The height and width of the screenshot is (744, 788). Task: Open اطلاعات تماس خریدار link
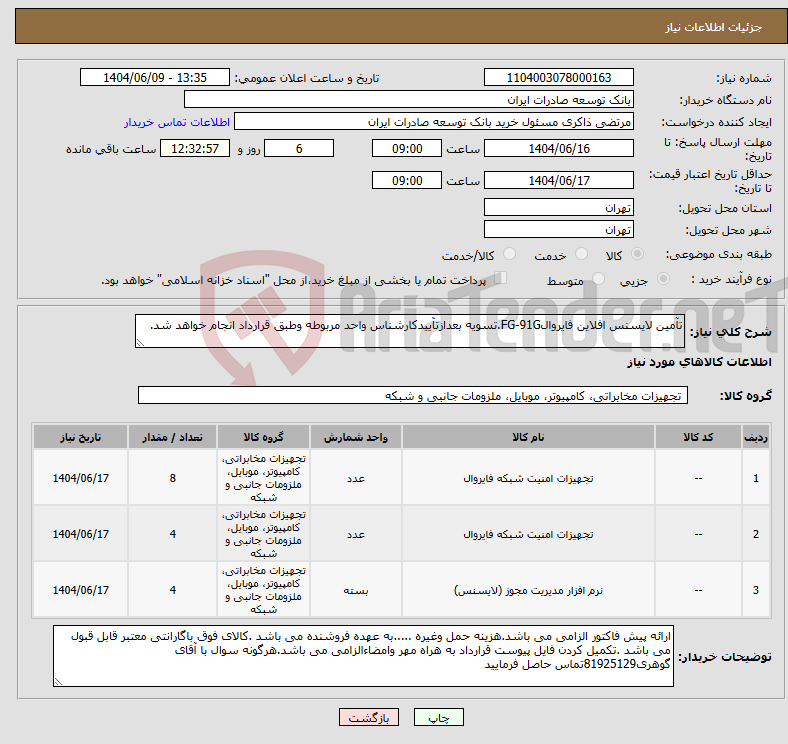[177, 122]
